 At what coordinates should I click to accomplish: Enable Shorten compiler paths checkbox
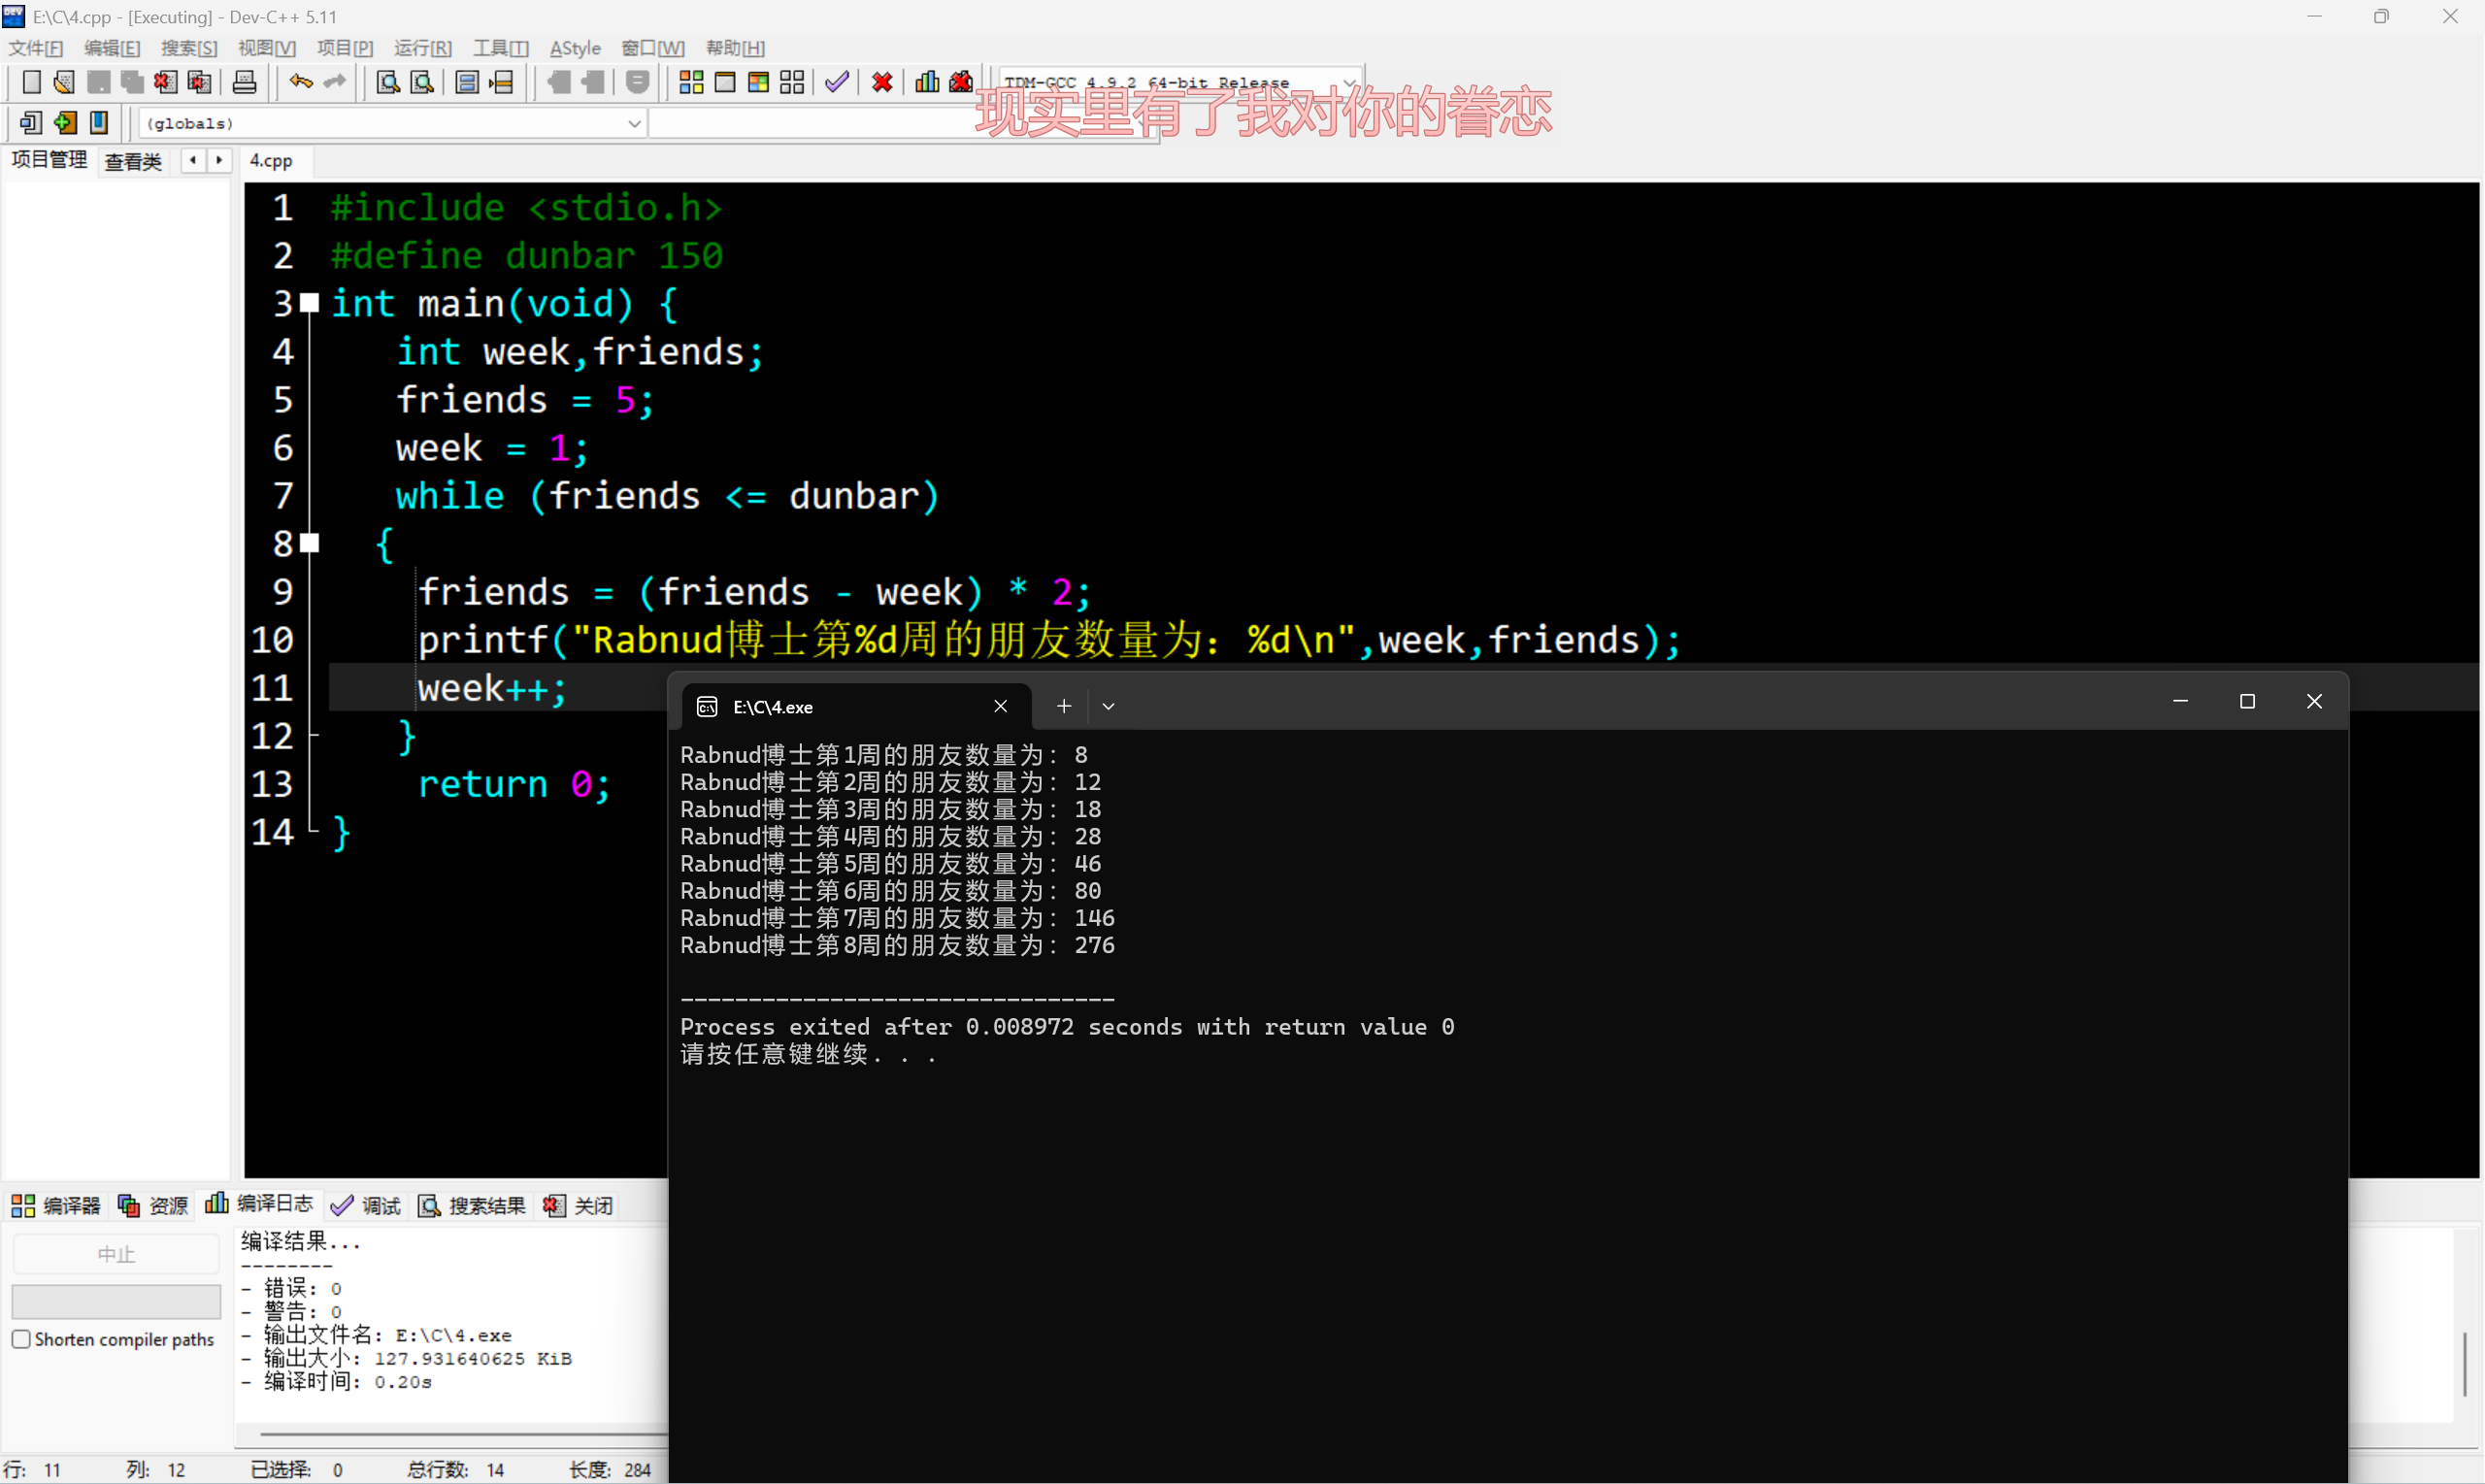click(x=21, y=1339)
